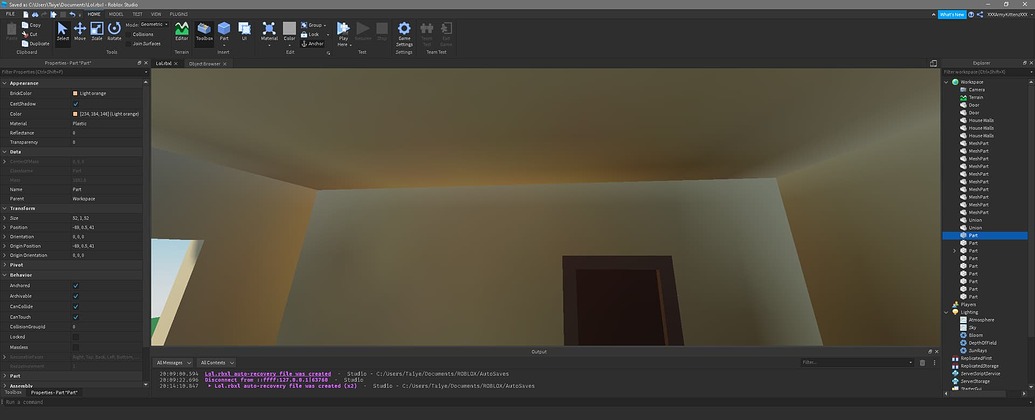Viewport: 1035px width, 420px height.
Task: Toggle the CanTouch checkbox
Action: click(x=76, y=317)
